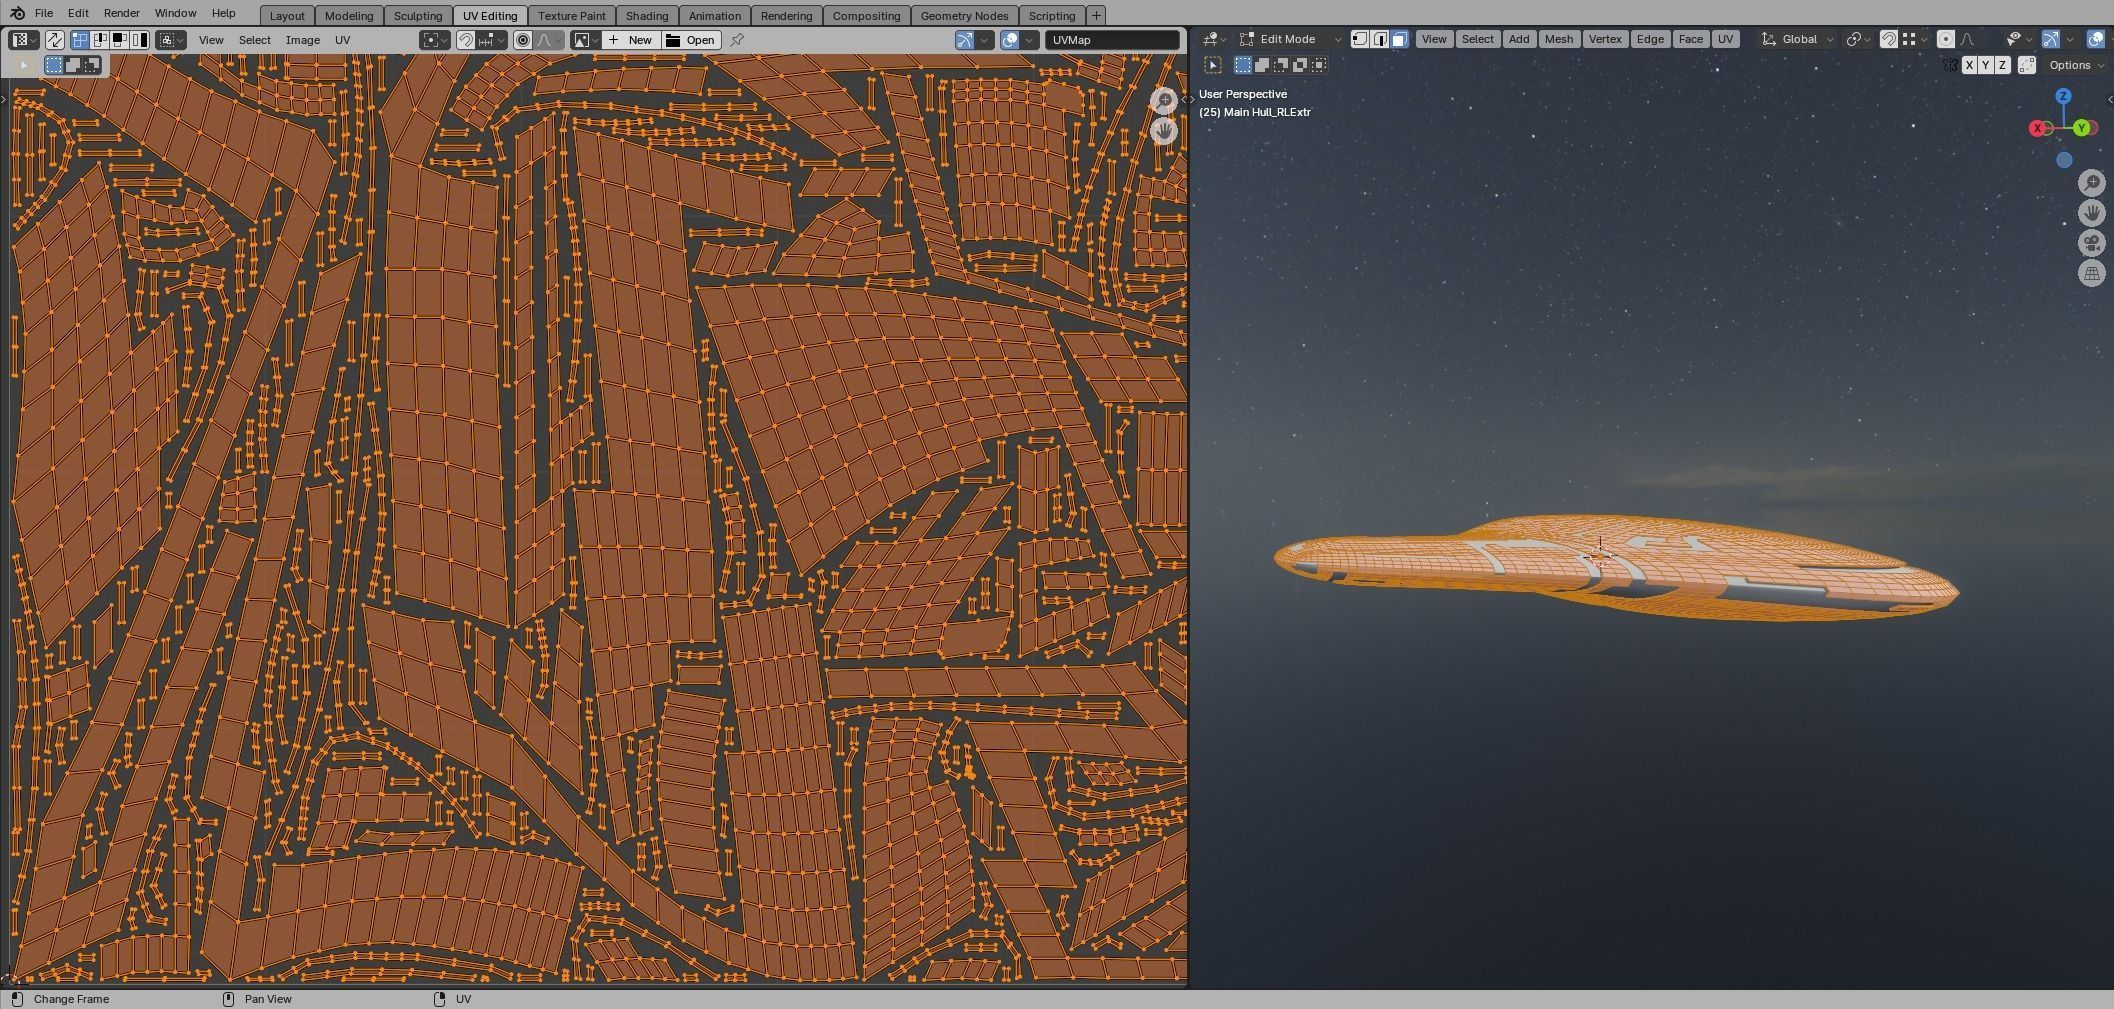This screenshot has height=1009, width=2114.
Task: Open an image file
Action: click(690, 40)
